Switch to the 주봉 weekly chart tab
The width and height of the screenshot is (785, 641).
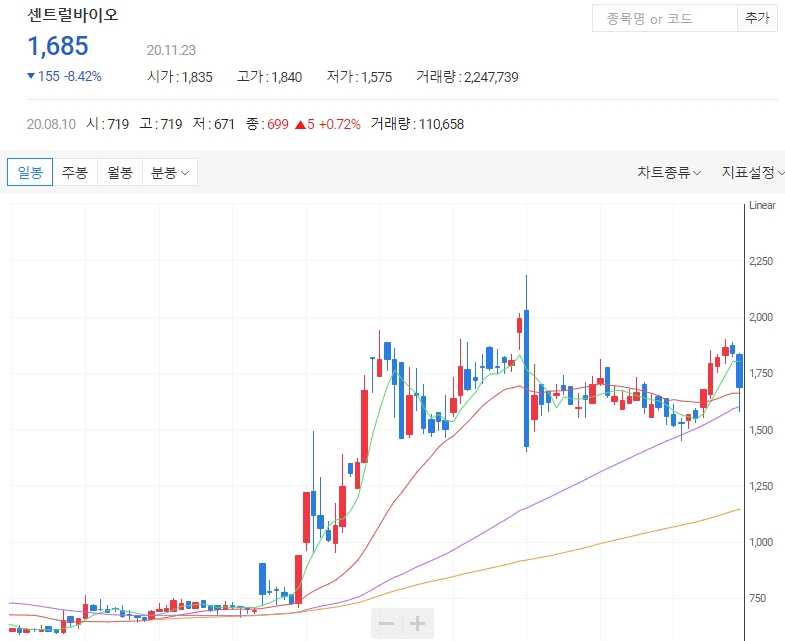tap(75, 172)
